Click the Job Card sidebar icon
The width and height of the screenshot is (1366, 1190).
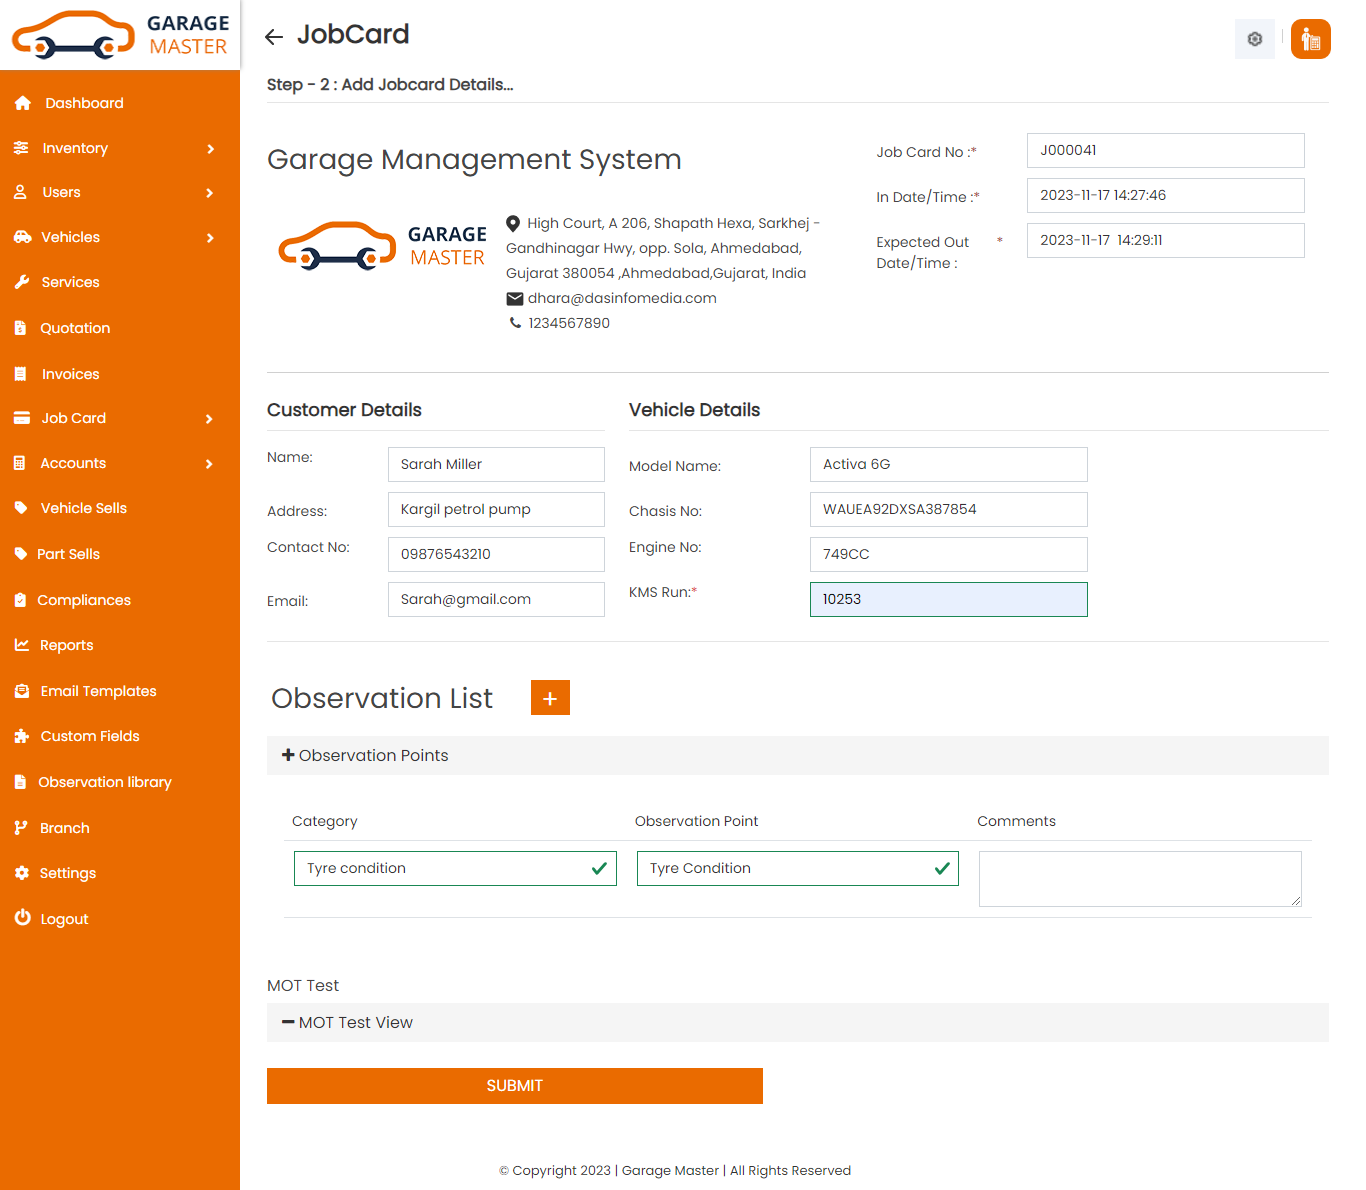tap(21, 418)
